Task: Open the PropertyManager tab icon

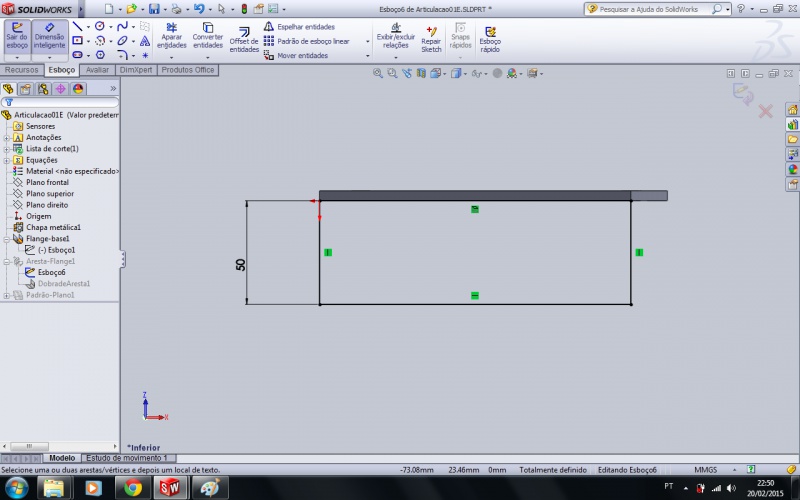Action: (26, 89)
